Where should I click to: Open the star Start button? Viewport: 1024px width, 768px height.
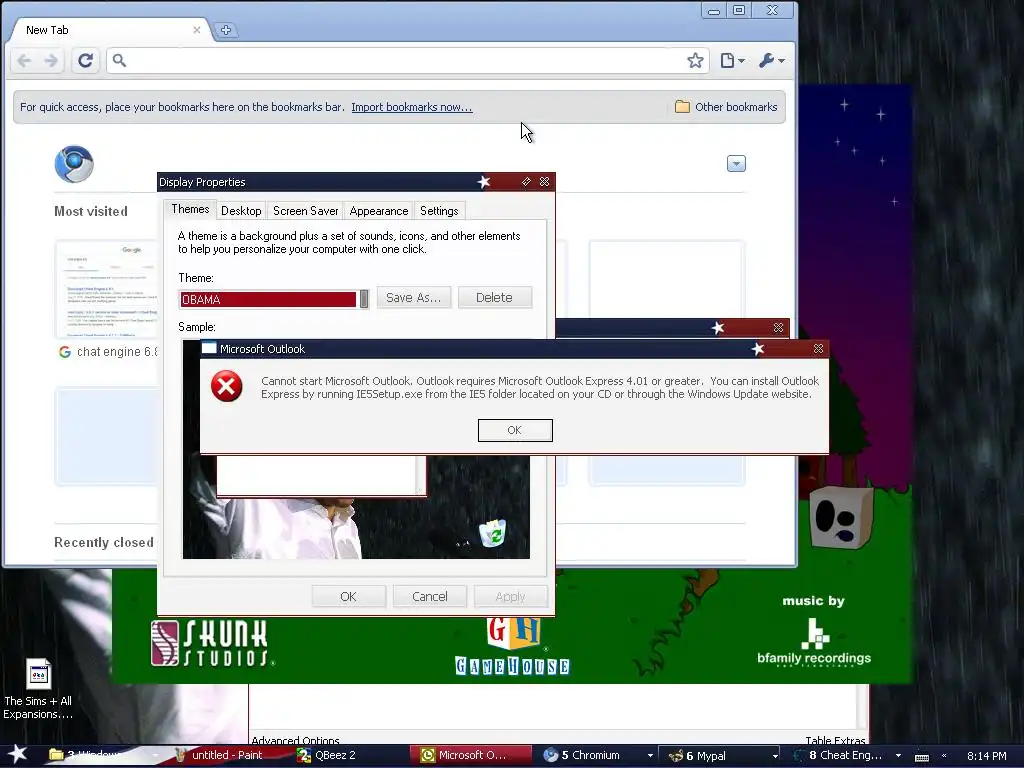click(x=16, y=755)
